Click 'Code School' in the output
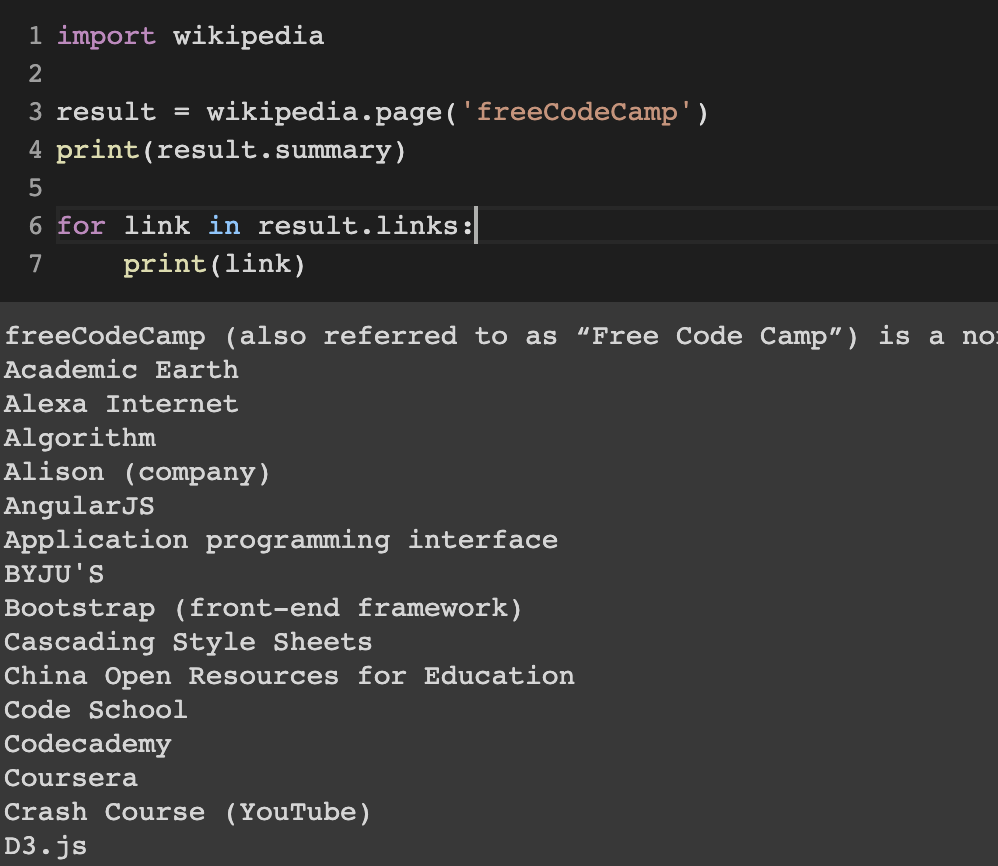This screenshot has height=866, width=998. [95, 710]
